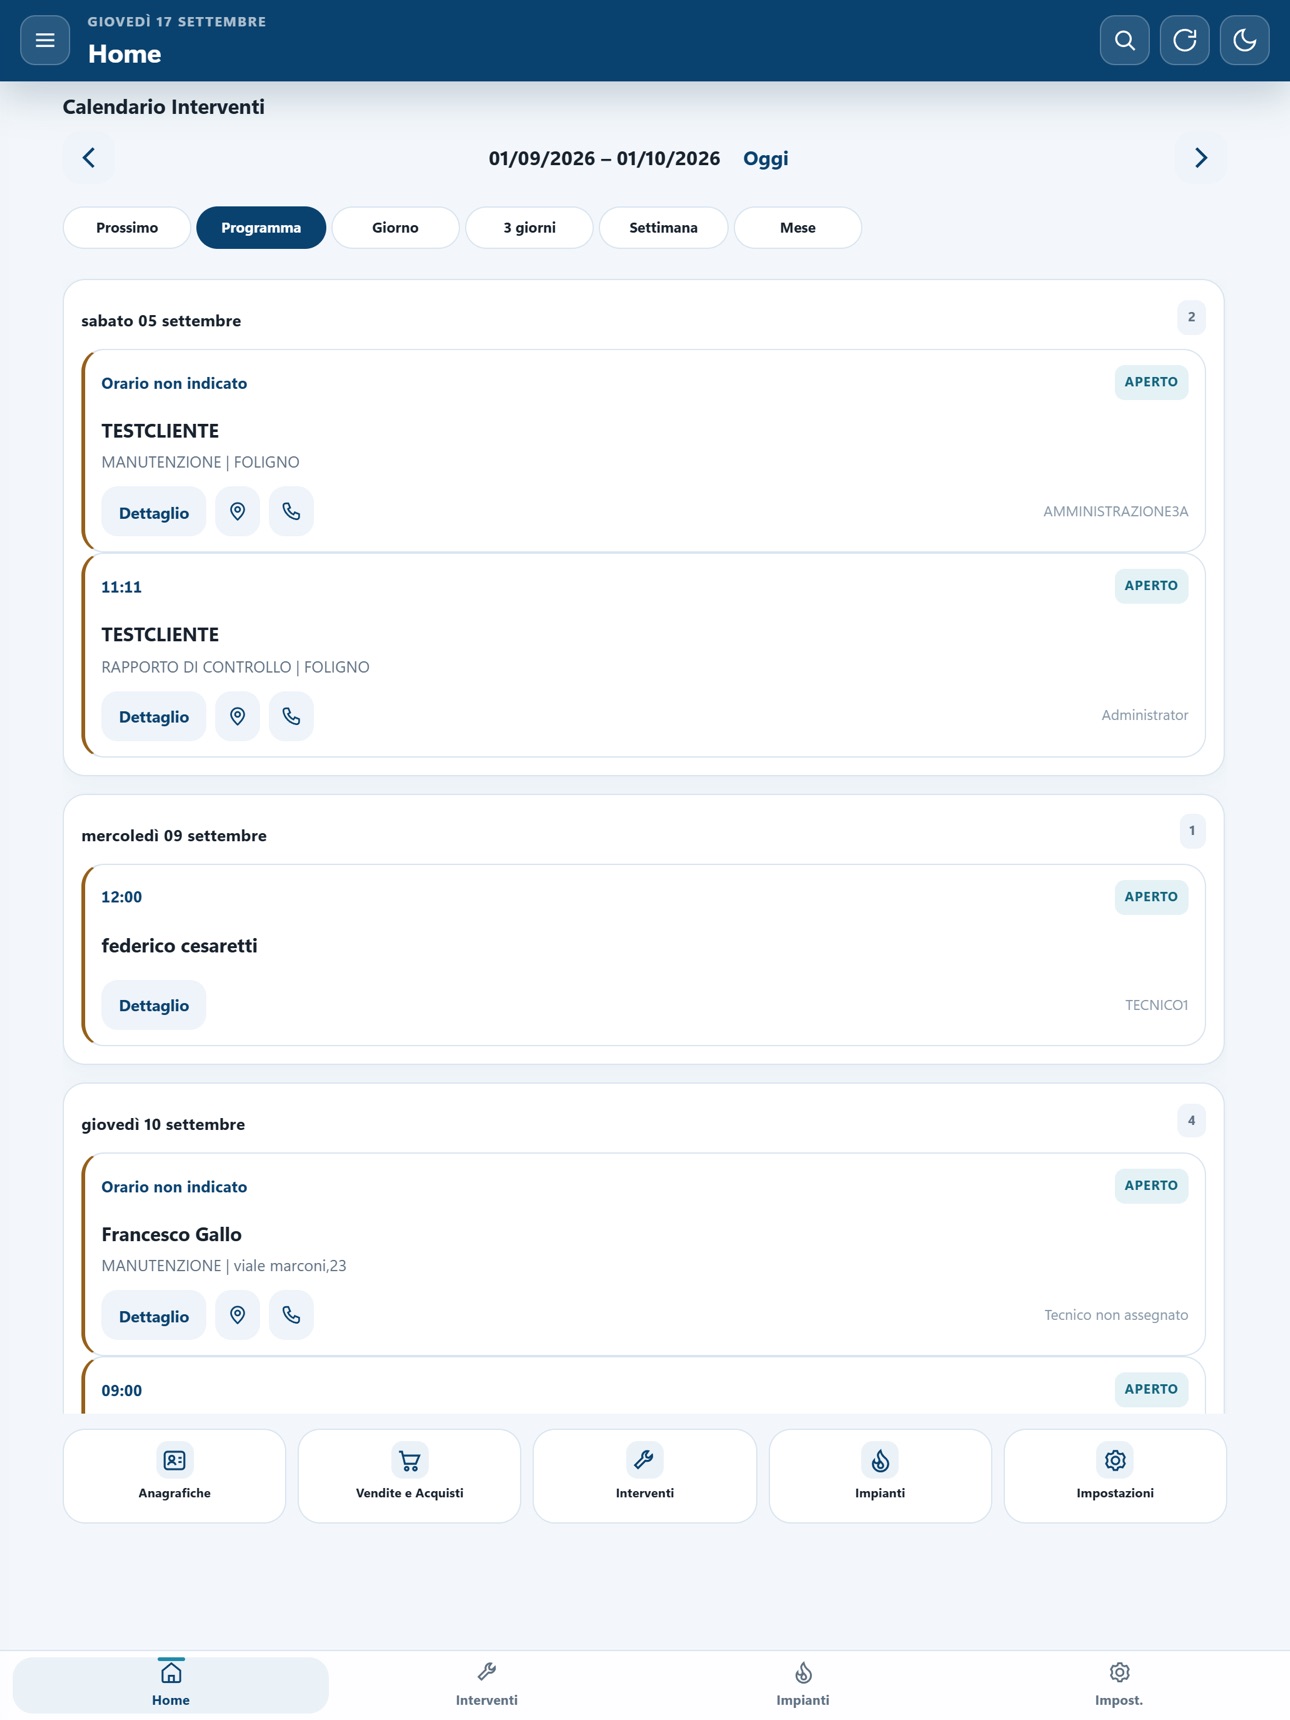Open Dettaglio for RAPPORTO DI CONTROLLO intervention
Screen dimensions: 1290x1720
point(154,716)
